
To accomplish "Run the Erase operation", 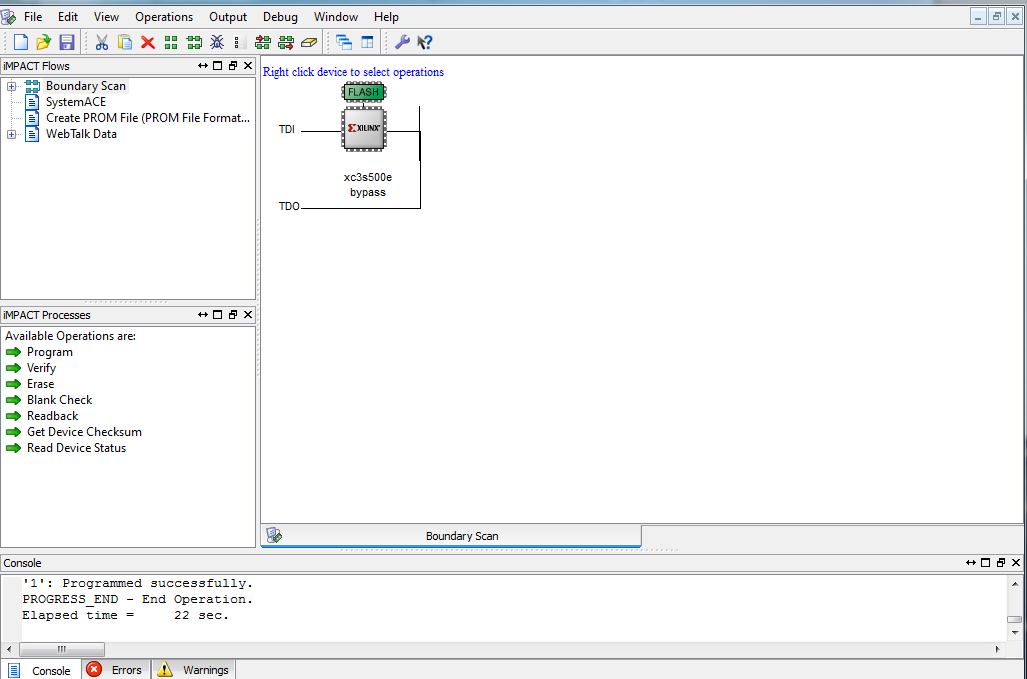I will (41, 384).
